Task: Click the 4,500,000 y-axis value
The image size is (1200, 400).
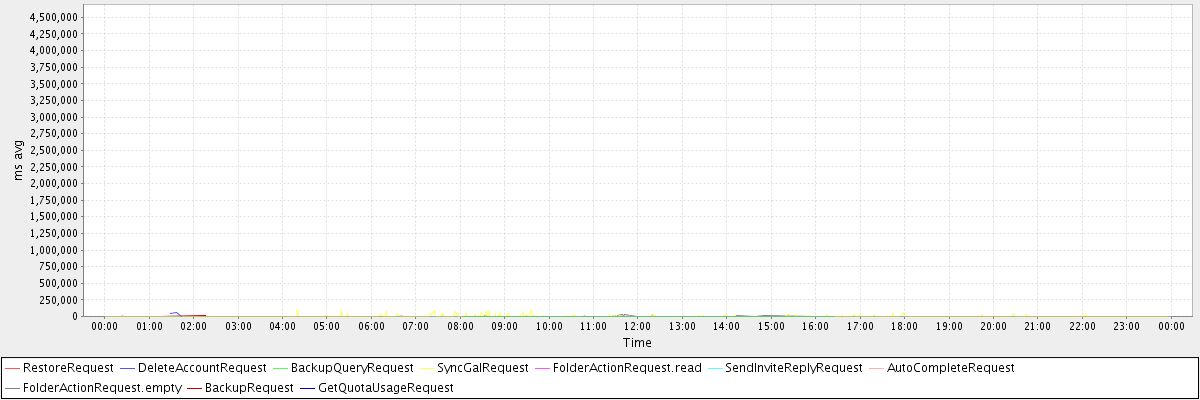Action: 56,17
